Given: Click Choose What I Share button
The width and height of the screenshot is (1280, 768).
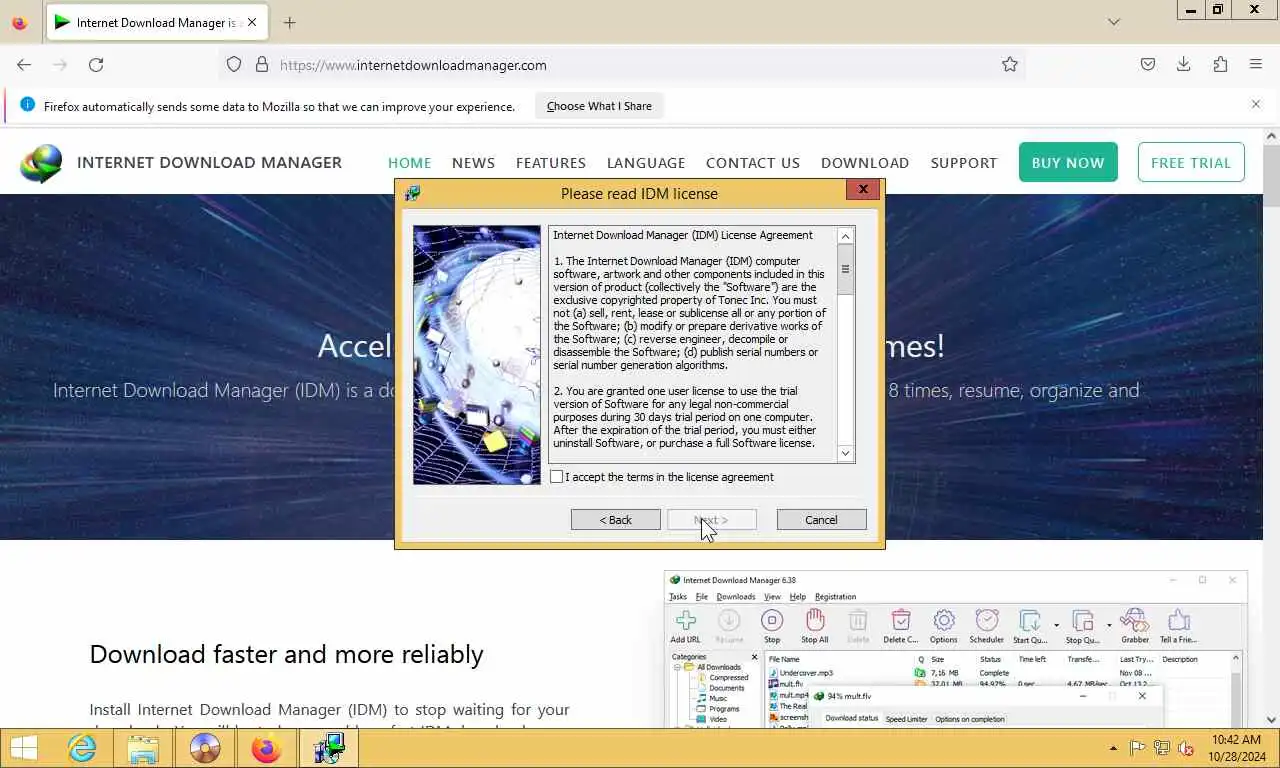Looking at the screenshot, I should pos(599,106).
